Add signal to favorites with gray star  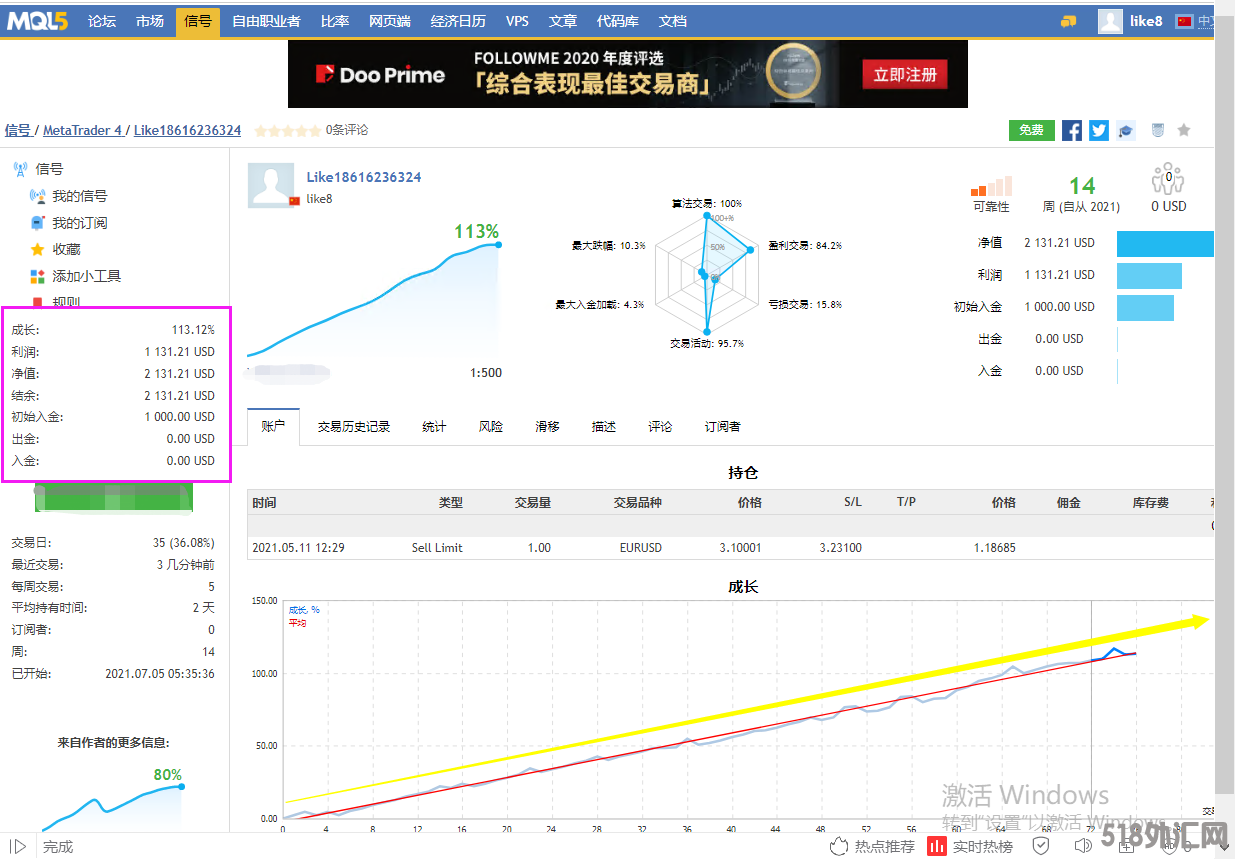point(1184,130)
